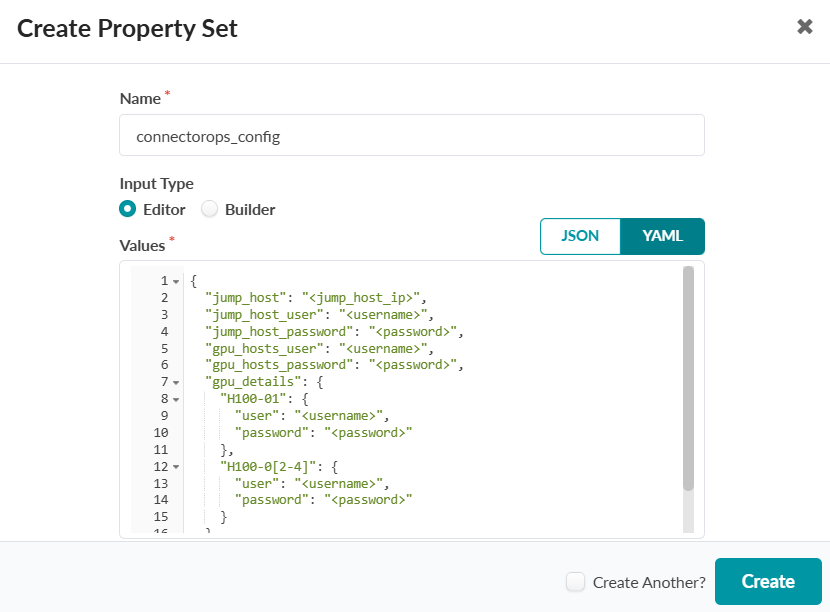
Task: Select the Editor input type
Action: (x=128, y=210)
